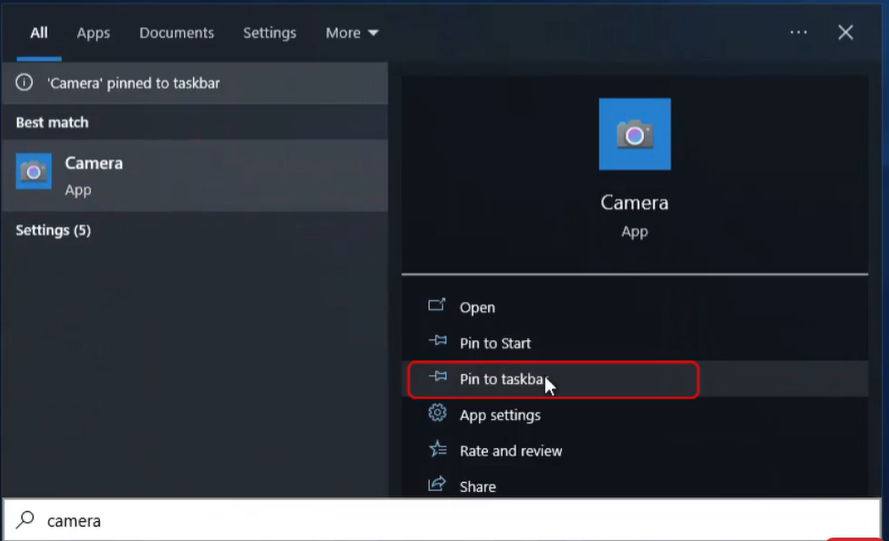Click the gear icon for App settings

[436, 414]
